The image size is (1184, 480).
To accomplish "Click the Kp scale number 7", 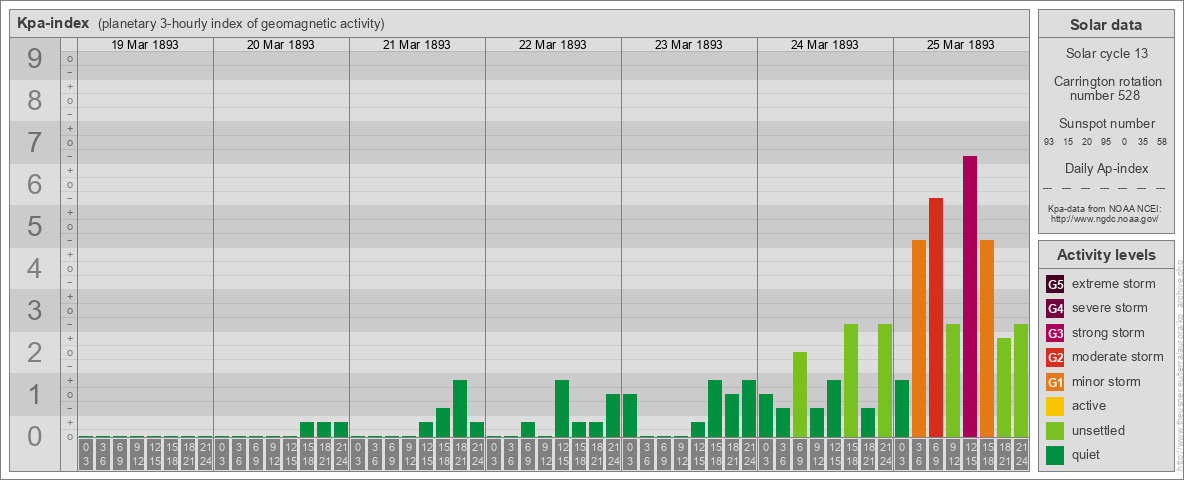I will (34, 143).
